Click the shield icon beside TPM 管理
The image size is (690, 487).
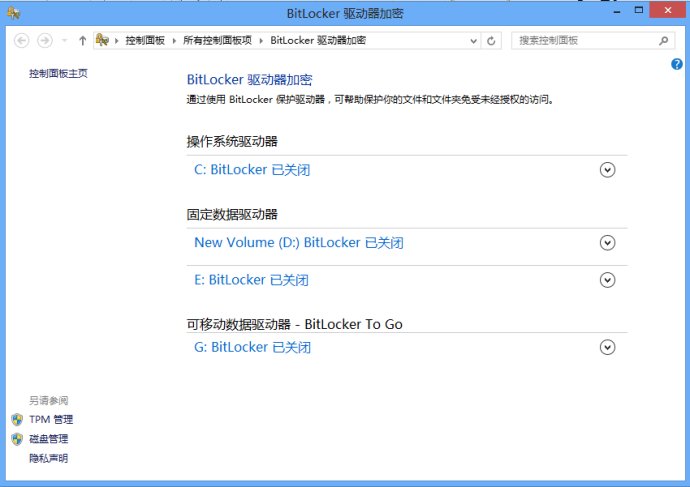pyautogui.click(x=17, y=420)
